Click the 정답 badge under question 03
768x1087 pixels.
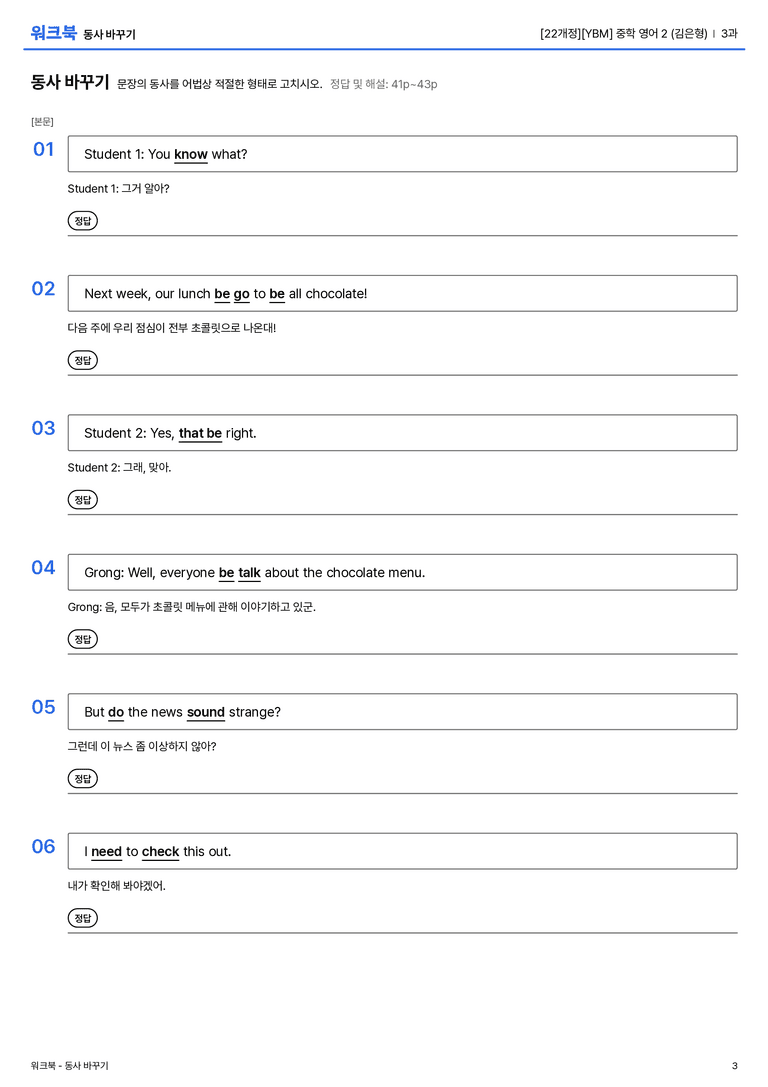coord(82,500)
